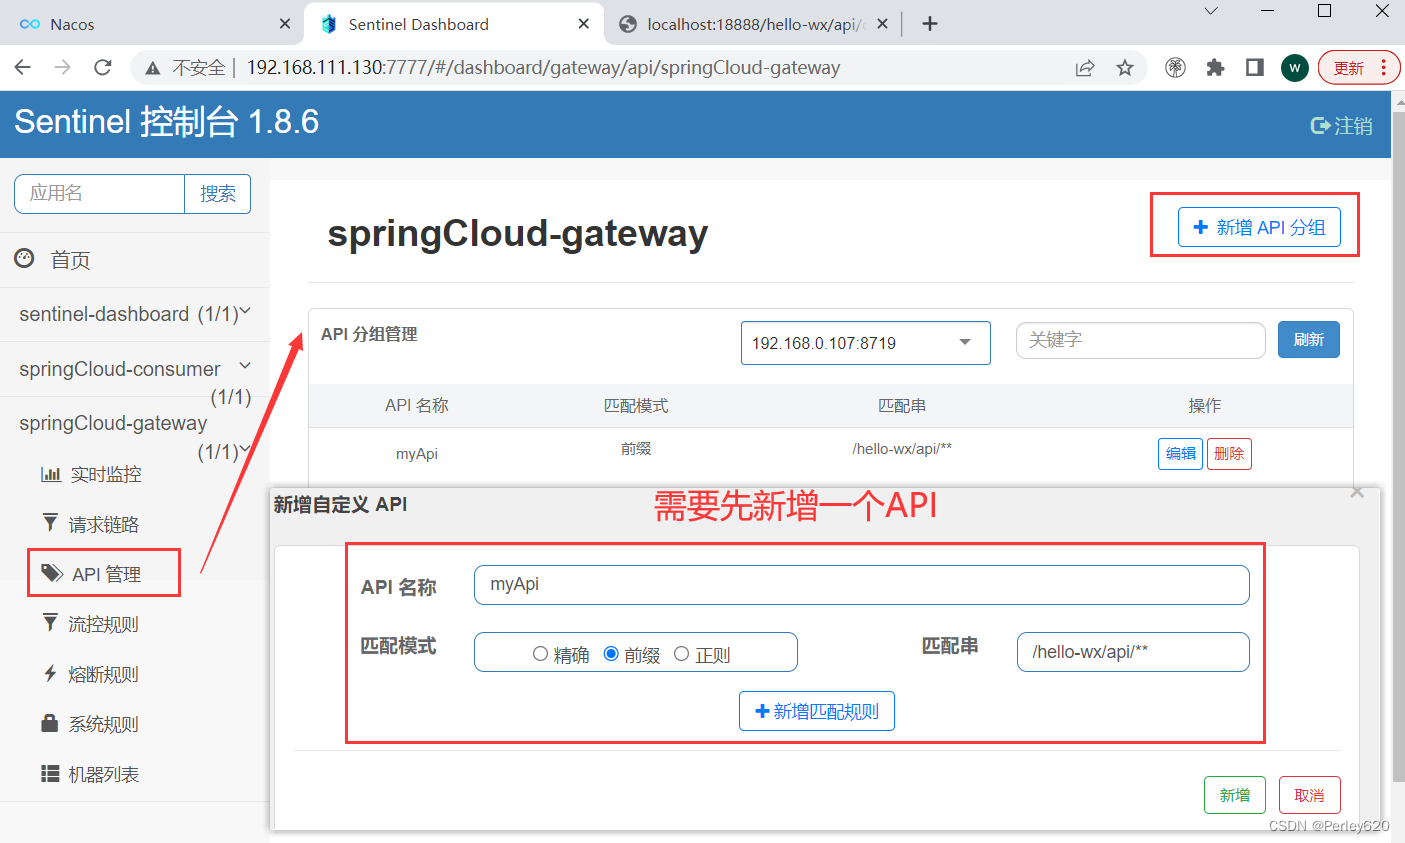The image size is (1405, 843).
Task: Expand sentinel-dashboard app in sidebar
Action: [134, 314]
